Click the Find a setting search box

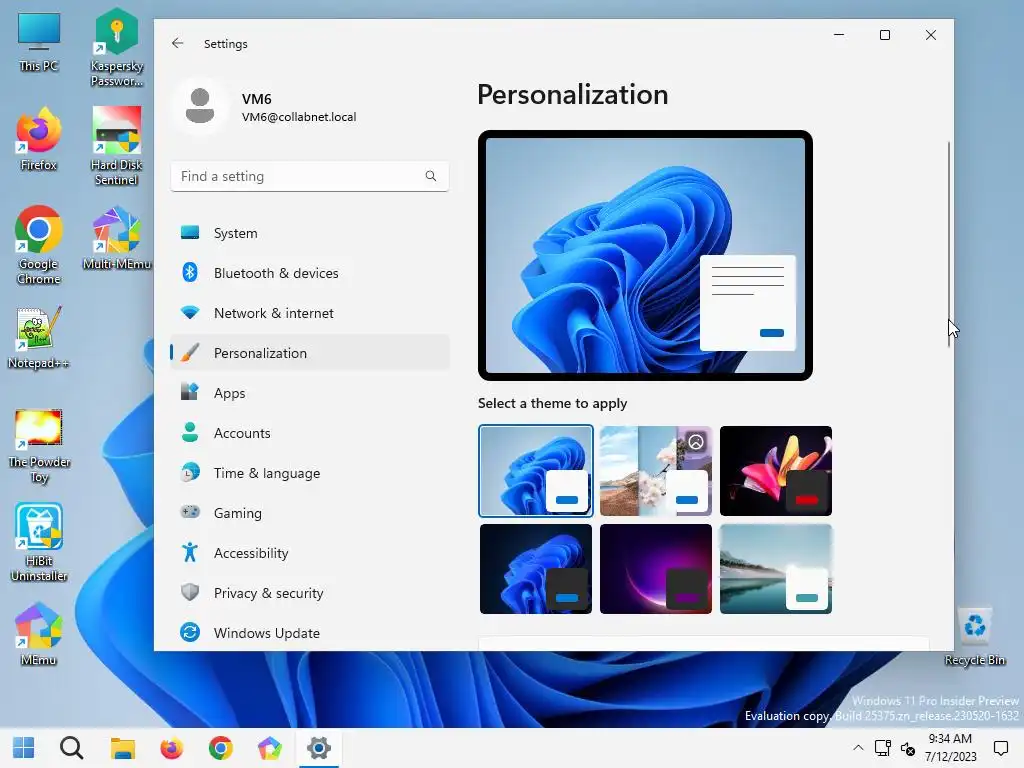310,176
